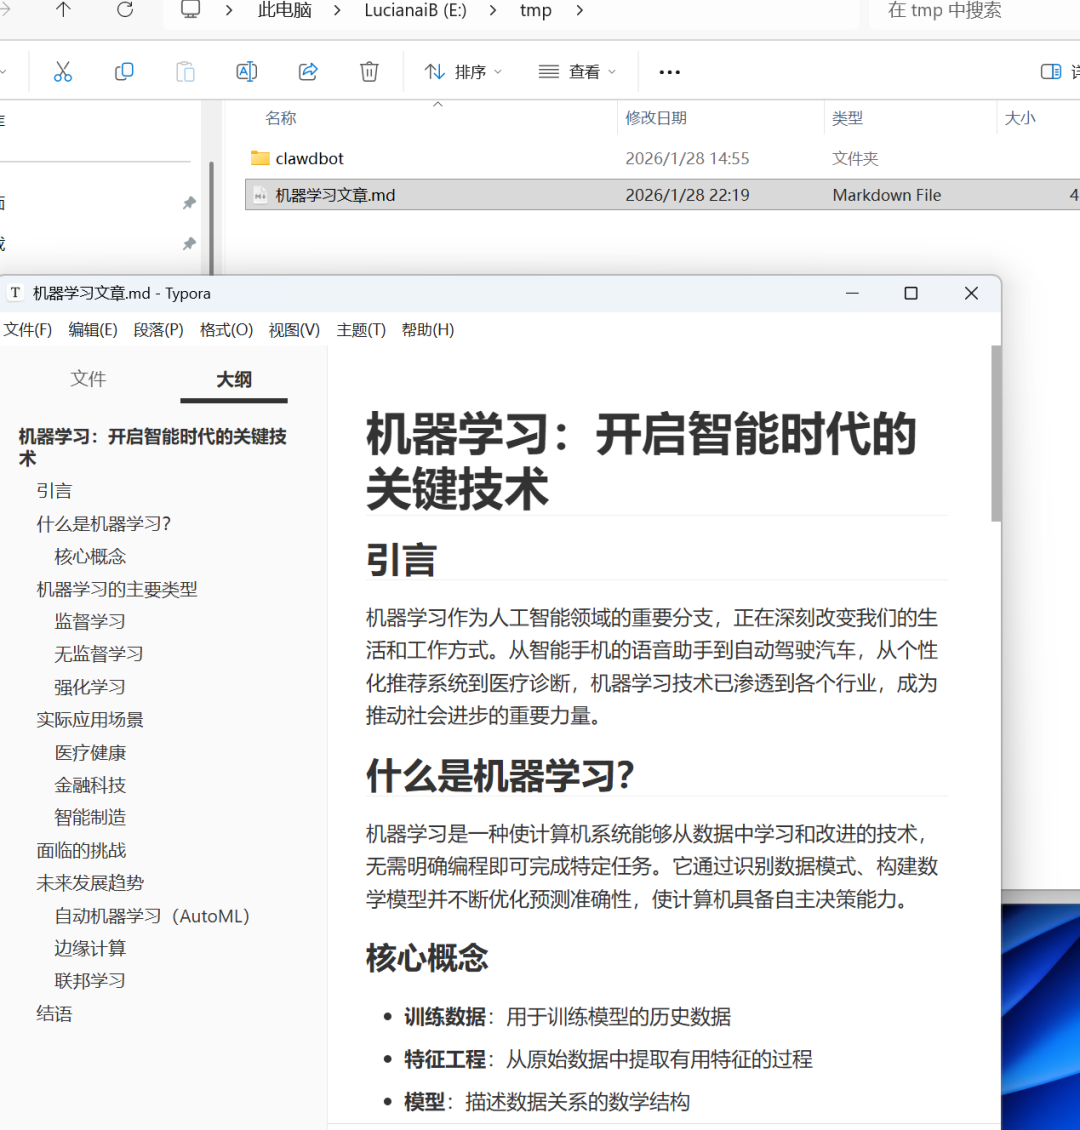Expand the chevron after tmp in path
Viewport: 1080px width, 1130px height.
coord(580,11)
